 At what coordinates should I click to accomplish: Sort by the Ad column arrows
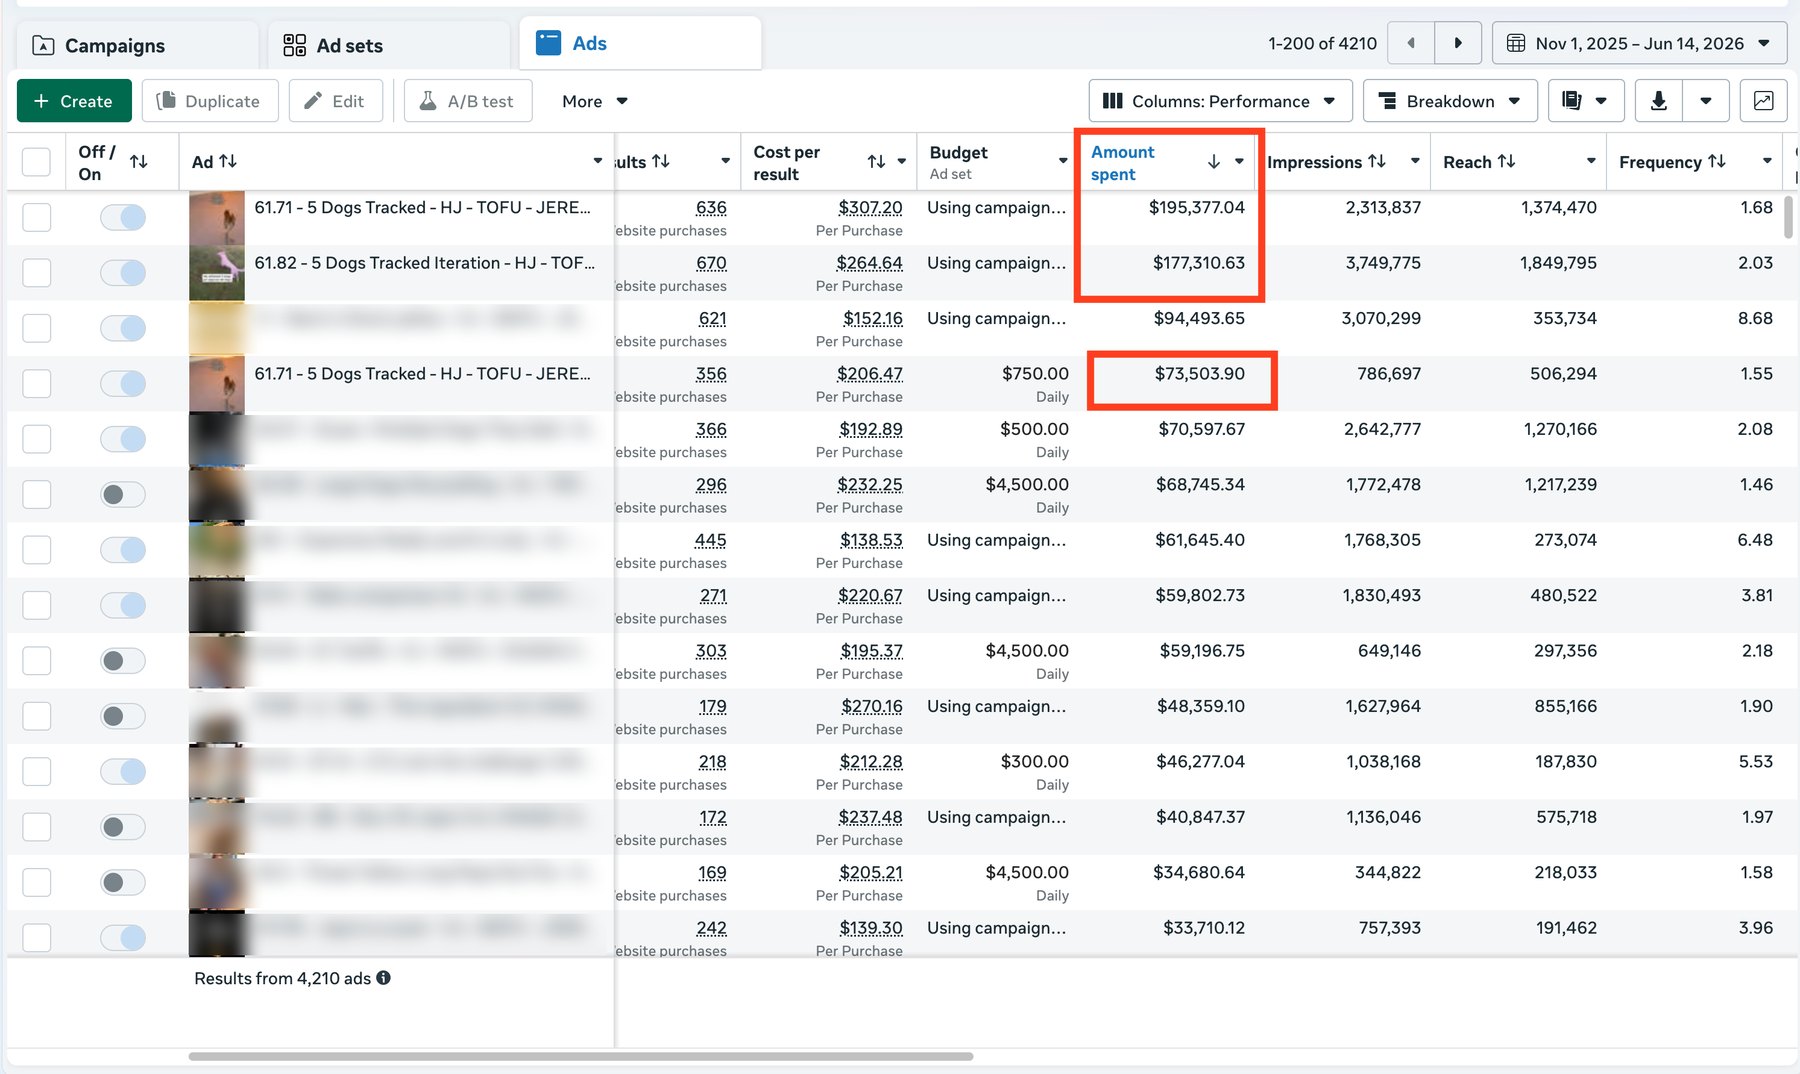pos(228,161)
